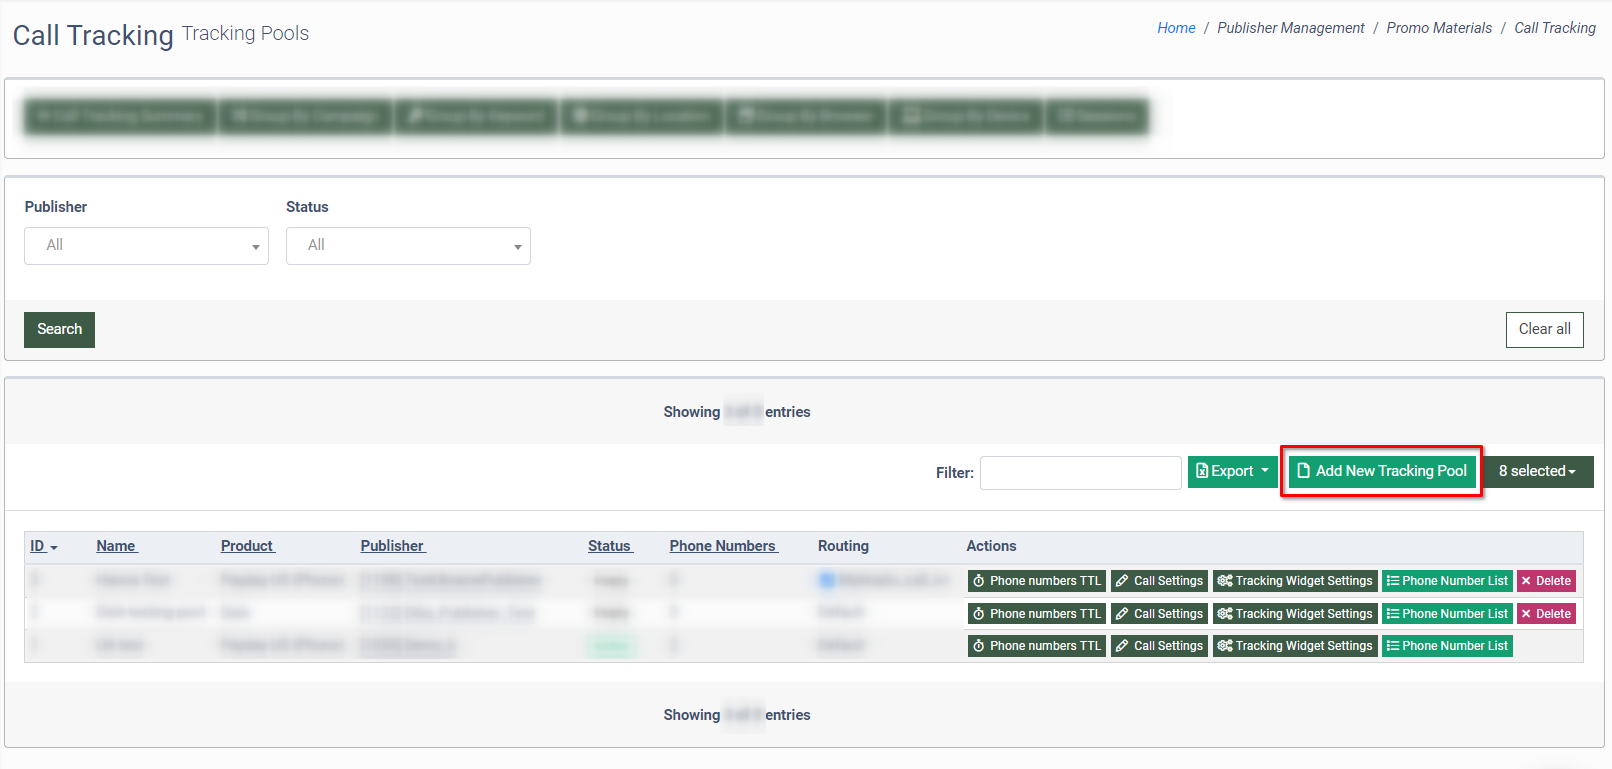The image size is (1612, 769).
Task: Open Publisher Management breadcrumb link
Action: pos(1290,28)
